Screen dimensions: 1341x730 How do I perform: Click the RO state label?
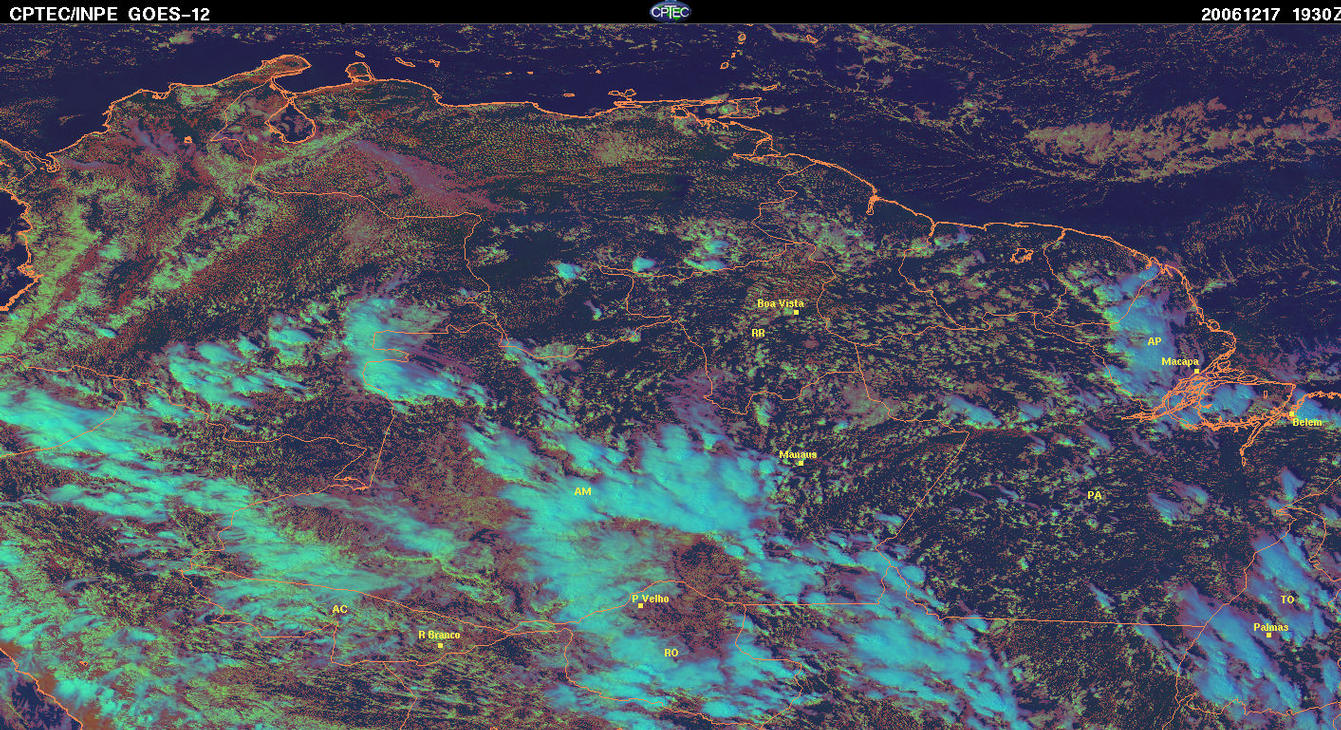671,652
